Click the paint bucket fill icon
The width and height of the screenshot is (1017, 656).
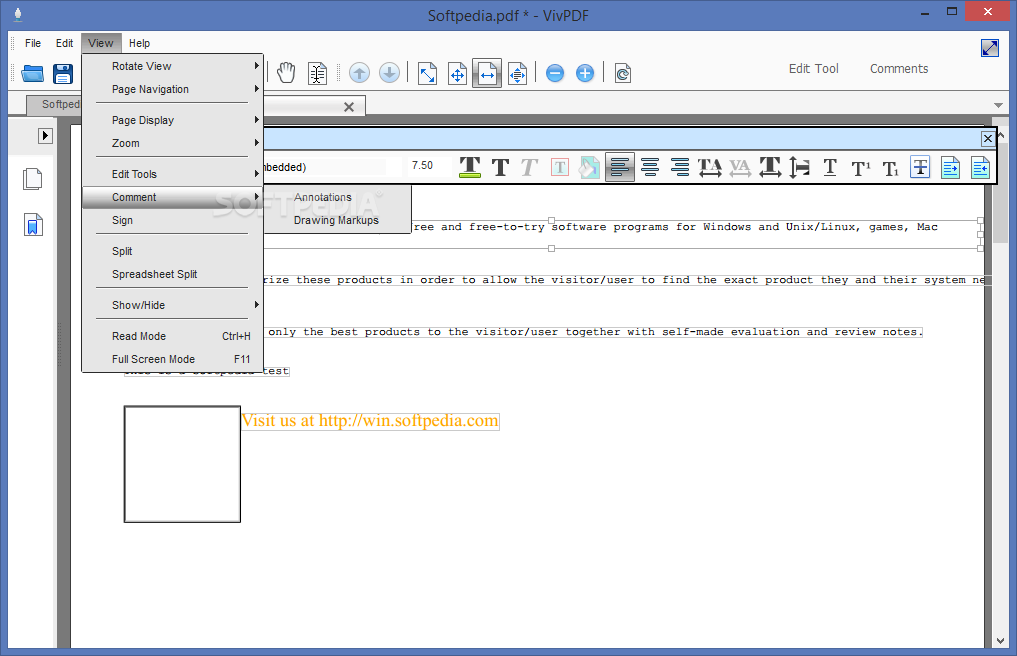coord(589,167)
